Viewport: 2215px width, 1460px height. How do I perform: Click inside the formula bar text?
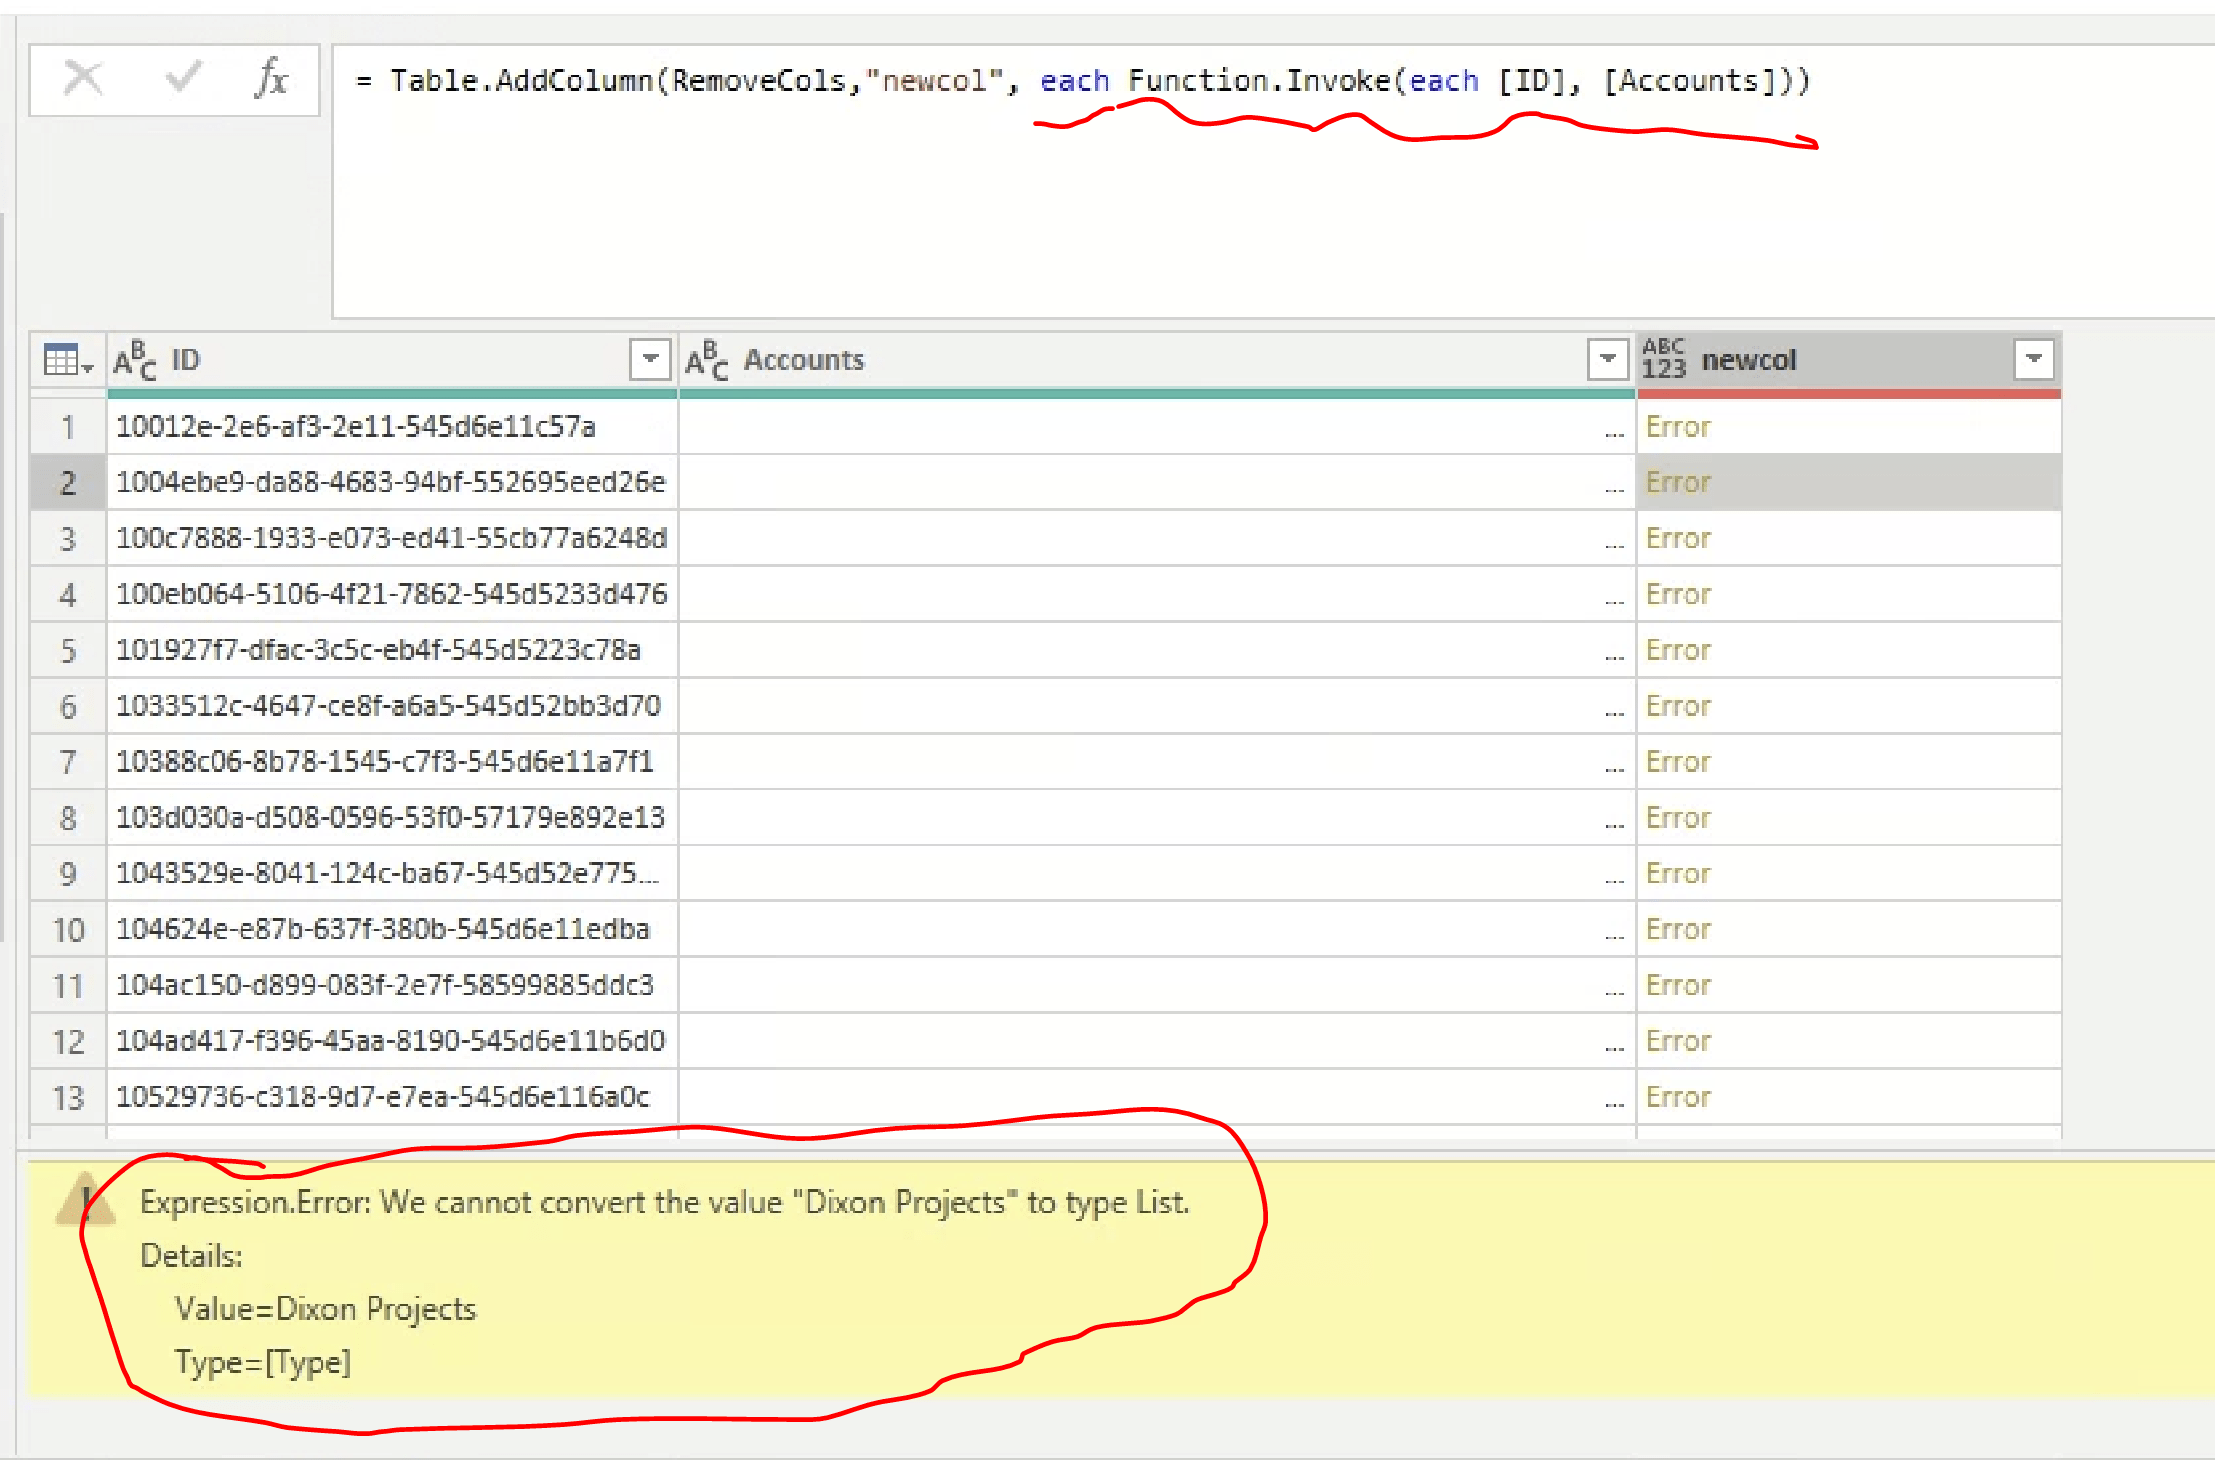click(1000, 80)
